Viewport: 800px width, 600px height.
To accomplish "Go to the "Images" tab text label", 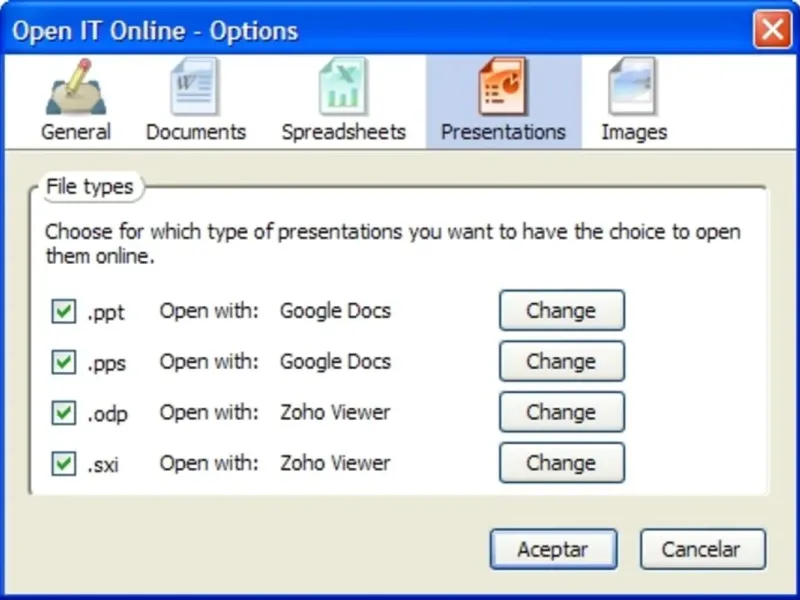I will tap(634, 132).
